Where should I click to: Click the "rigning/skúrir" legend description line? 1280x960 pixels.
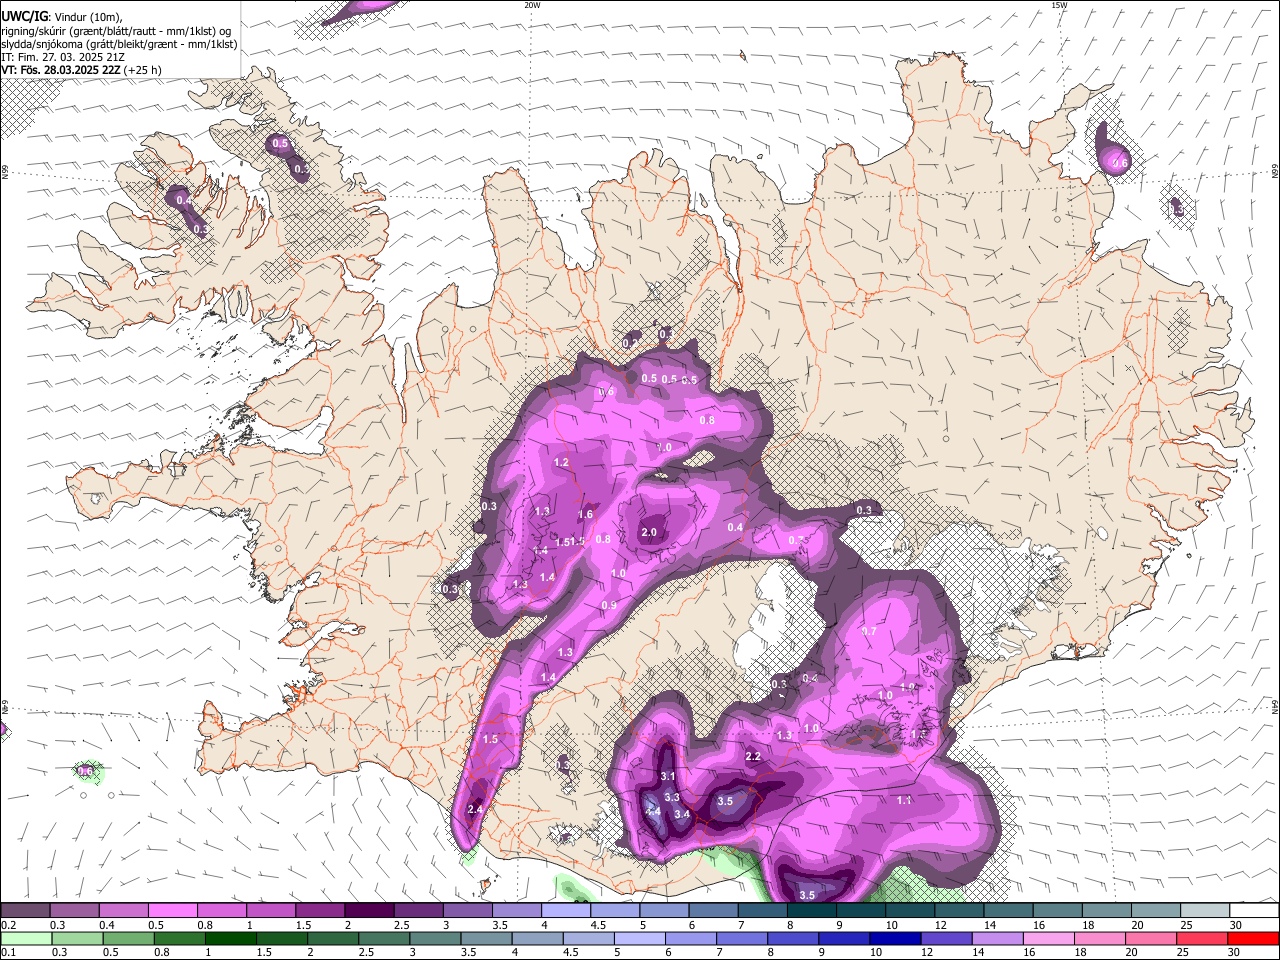pos(116,31)
